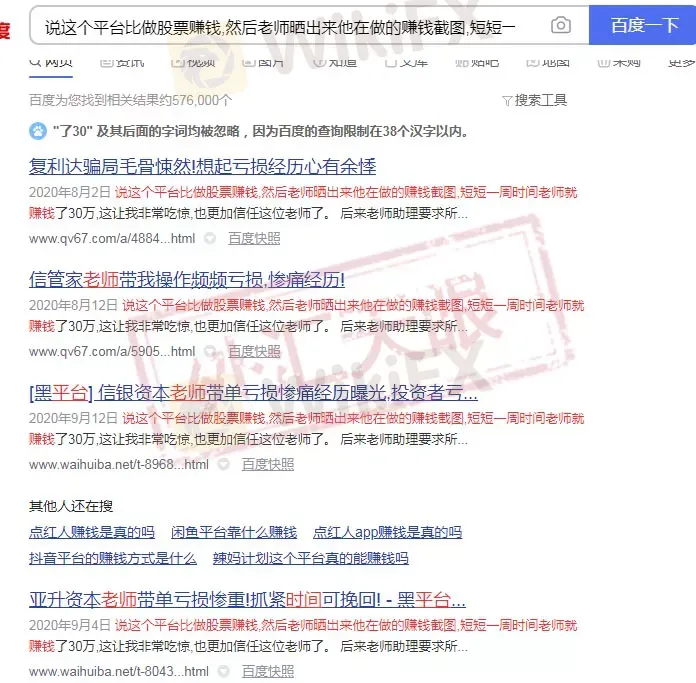Open result 信管家老师带我操作频频亏损,惨痛经历!
The width and height of the screenshot is (696, 683).
tap(187, 280)
